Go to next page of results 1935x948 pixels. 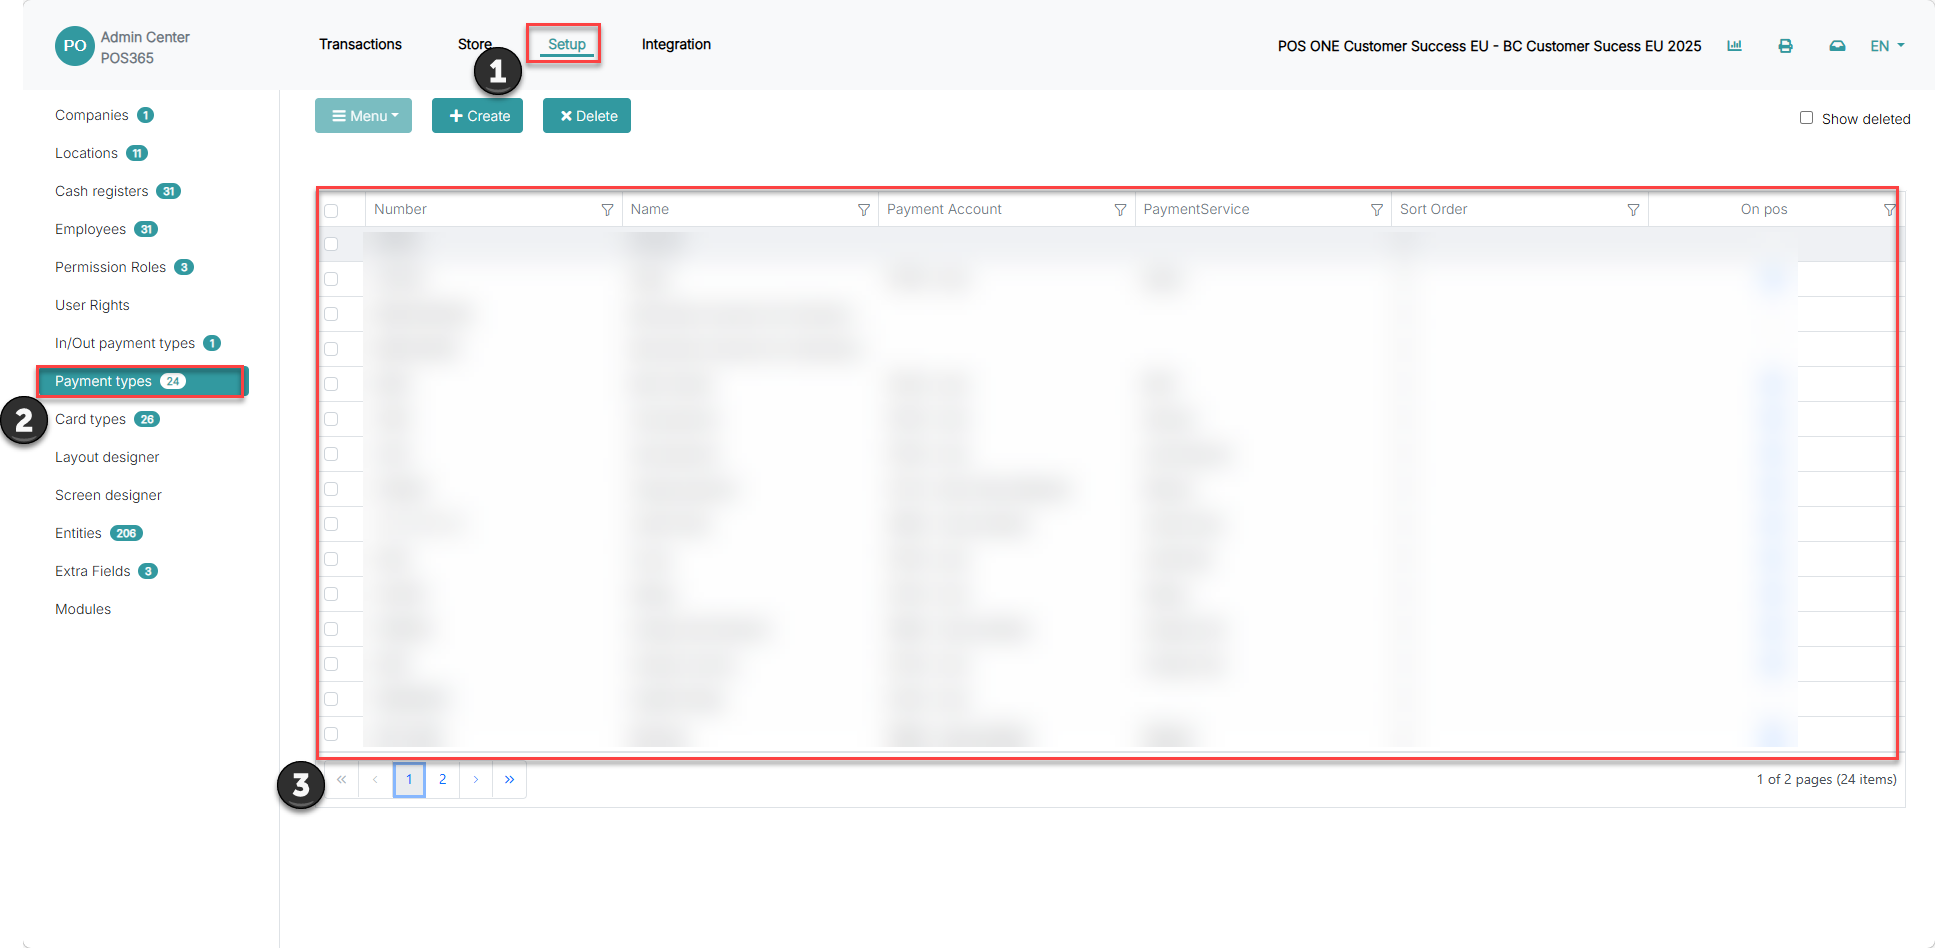point(476,780)
